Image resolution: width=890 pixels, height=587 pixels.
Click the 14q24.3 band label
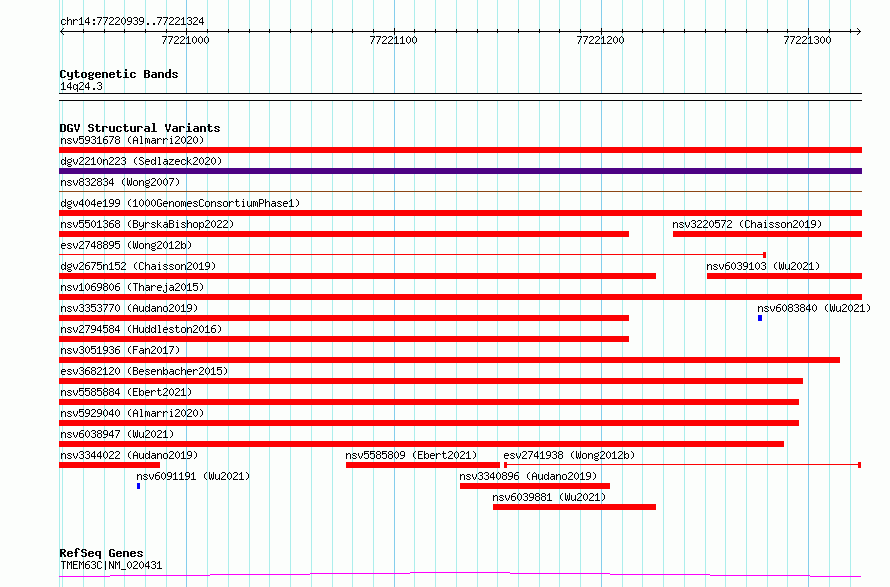click(x=81, y=86)
